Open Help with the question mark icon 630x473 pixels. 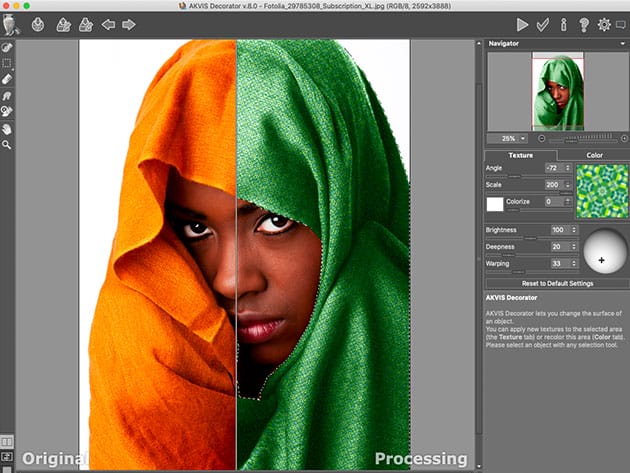click(583, 24)
